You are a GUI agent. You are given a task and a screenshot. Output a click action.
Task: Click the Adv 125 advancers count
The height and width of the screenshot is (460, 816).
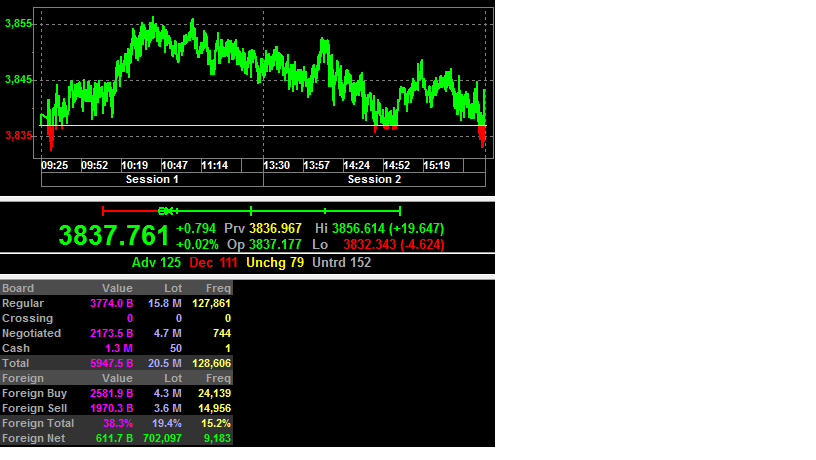(x=156, y=263)
